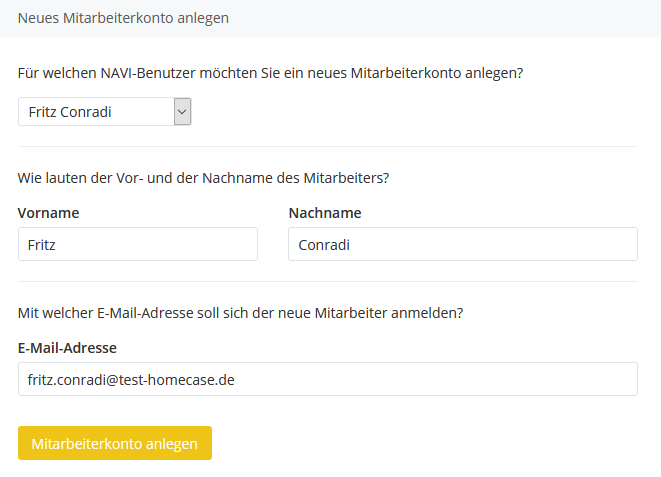Click the bold Vorname label

click(x=48, y=213)
